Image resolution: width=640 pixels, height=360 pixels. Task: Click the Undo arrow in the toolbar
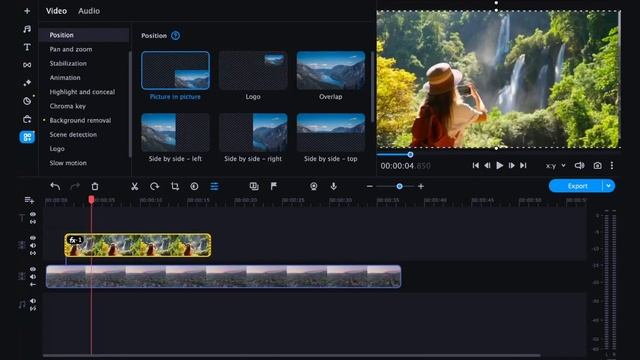click(x=55, y=187)
